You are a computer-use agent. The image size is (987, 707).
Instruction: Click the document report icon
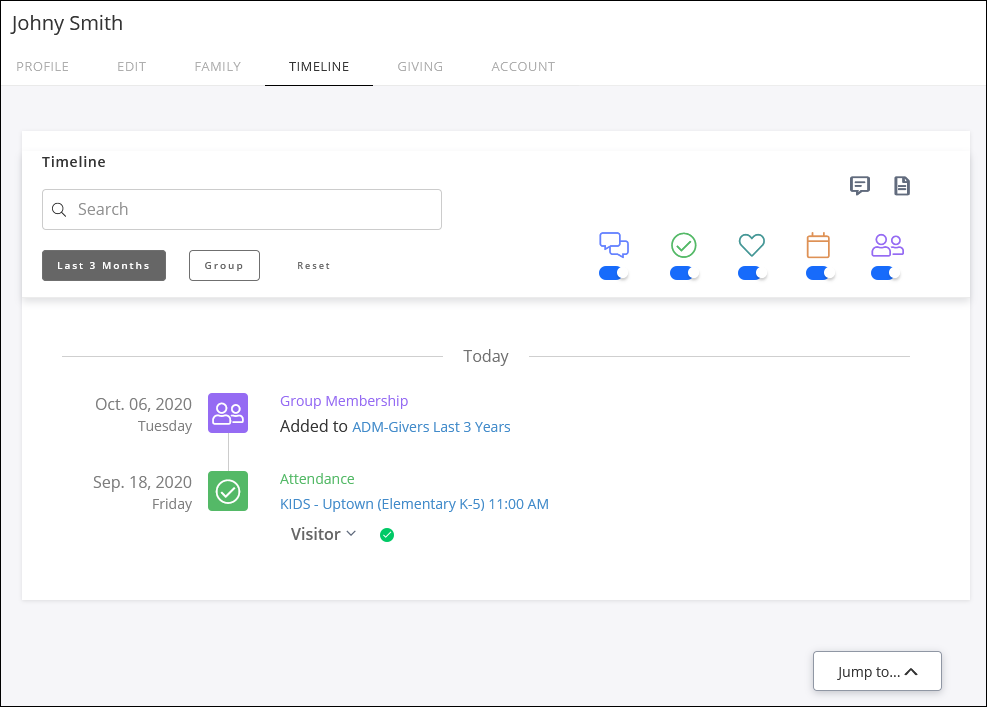coord(902,185)
